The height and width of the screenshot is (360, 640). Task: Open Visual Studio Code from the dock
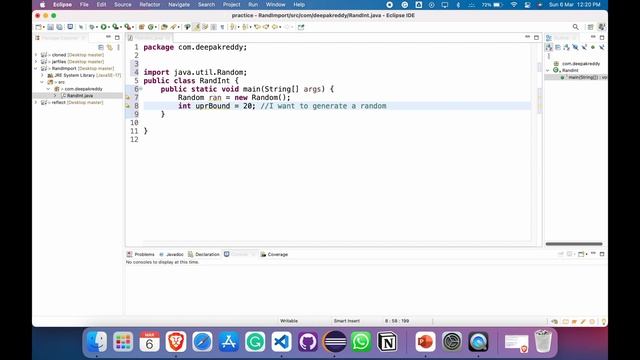point(281,342)
